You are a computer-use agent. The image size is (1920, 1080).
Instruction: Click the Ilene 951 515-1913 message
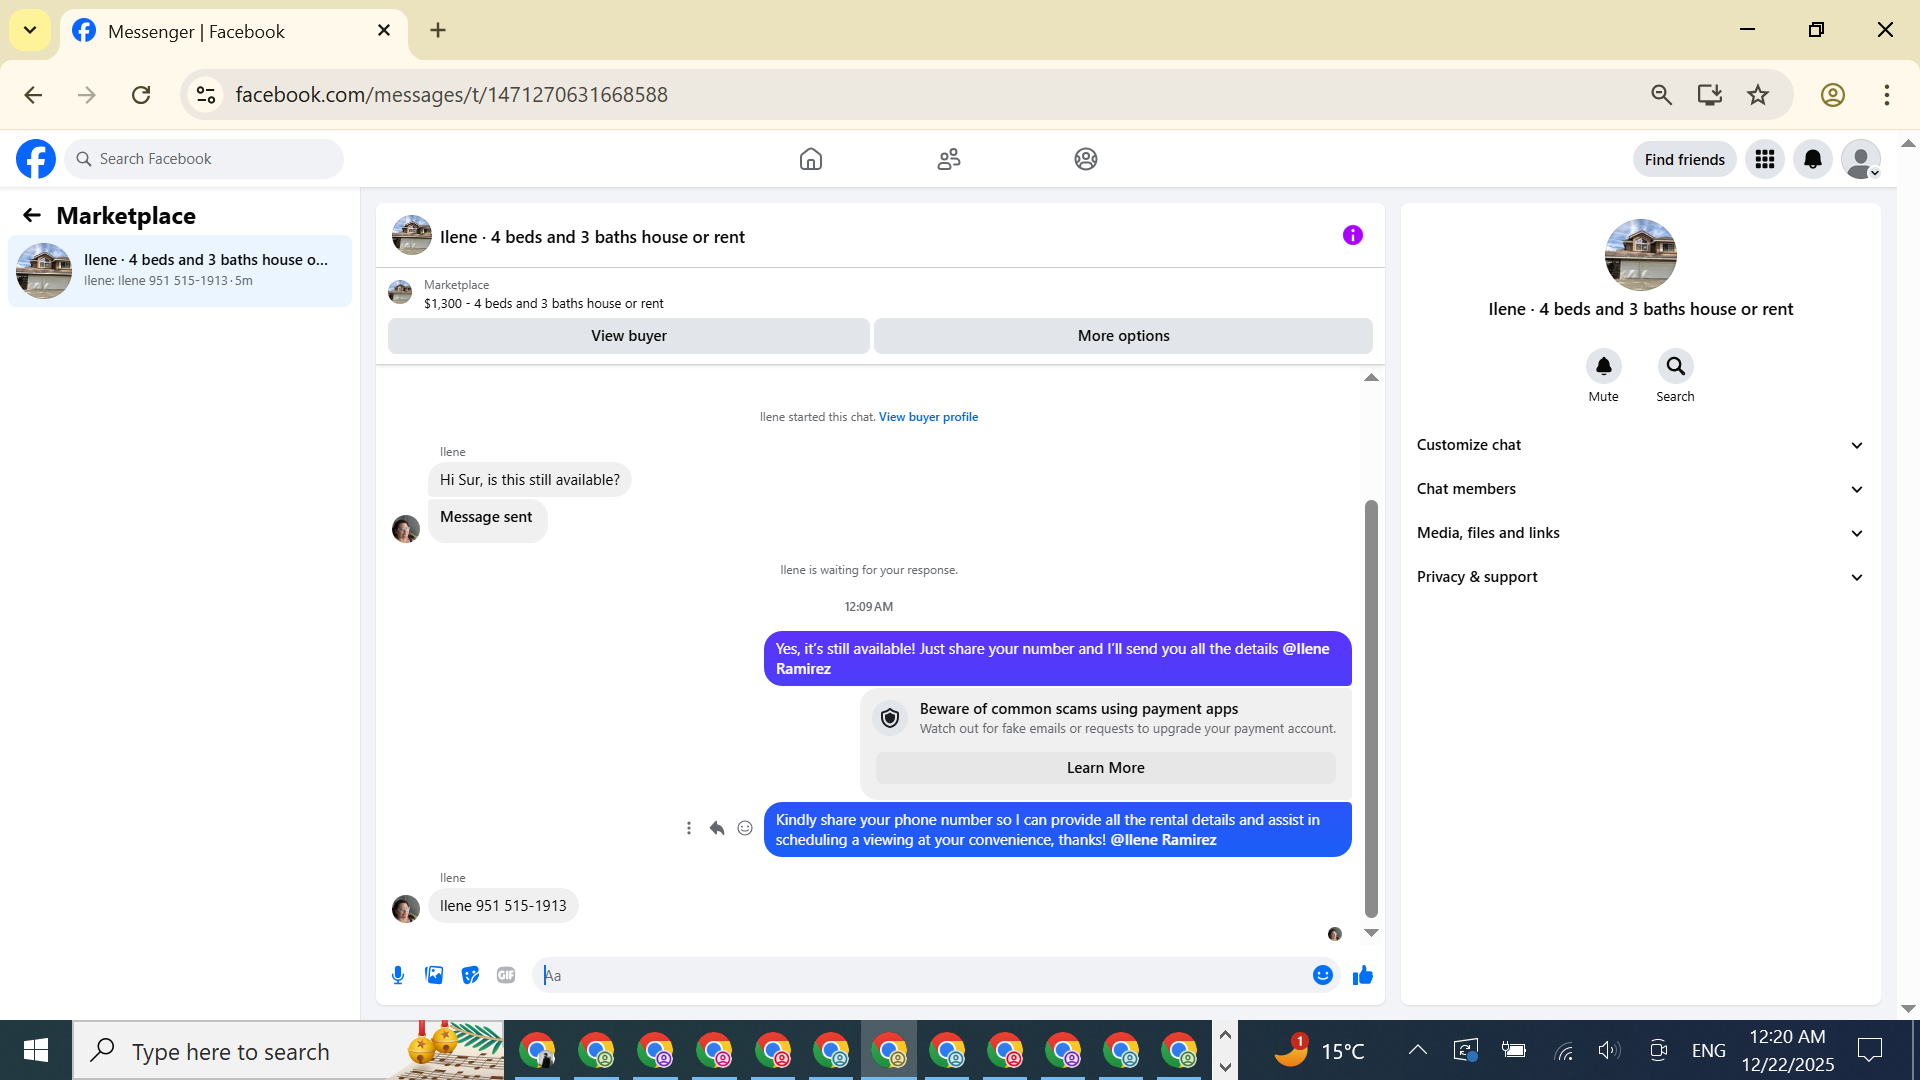tap(503, 906)
